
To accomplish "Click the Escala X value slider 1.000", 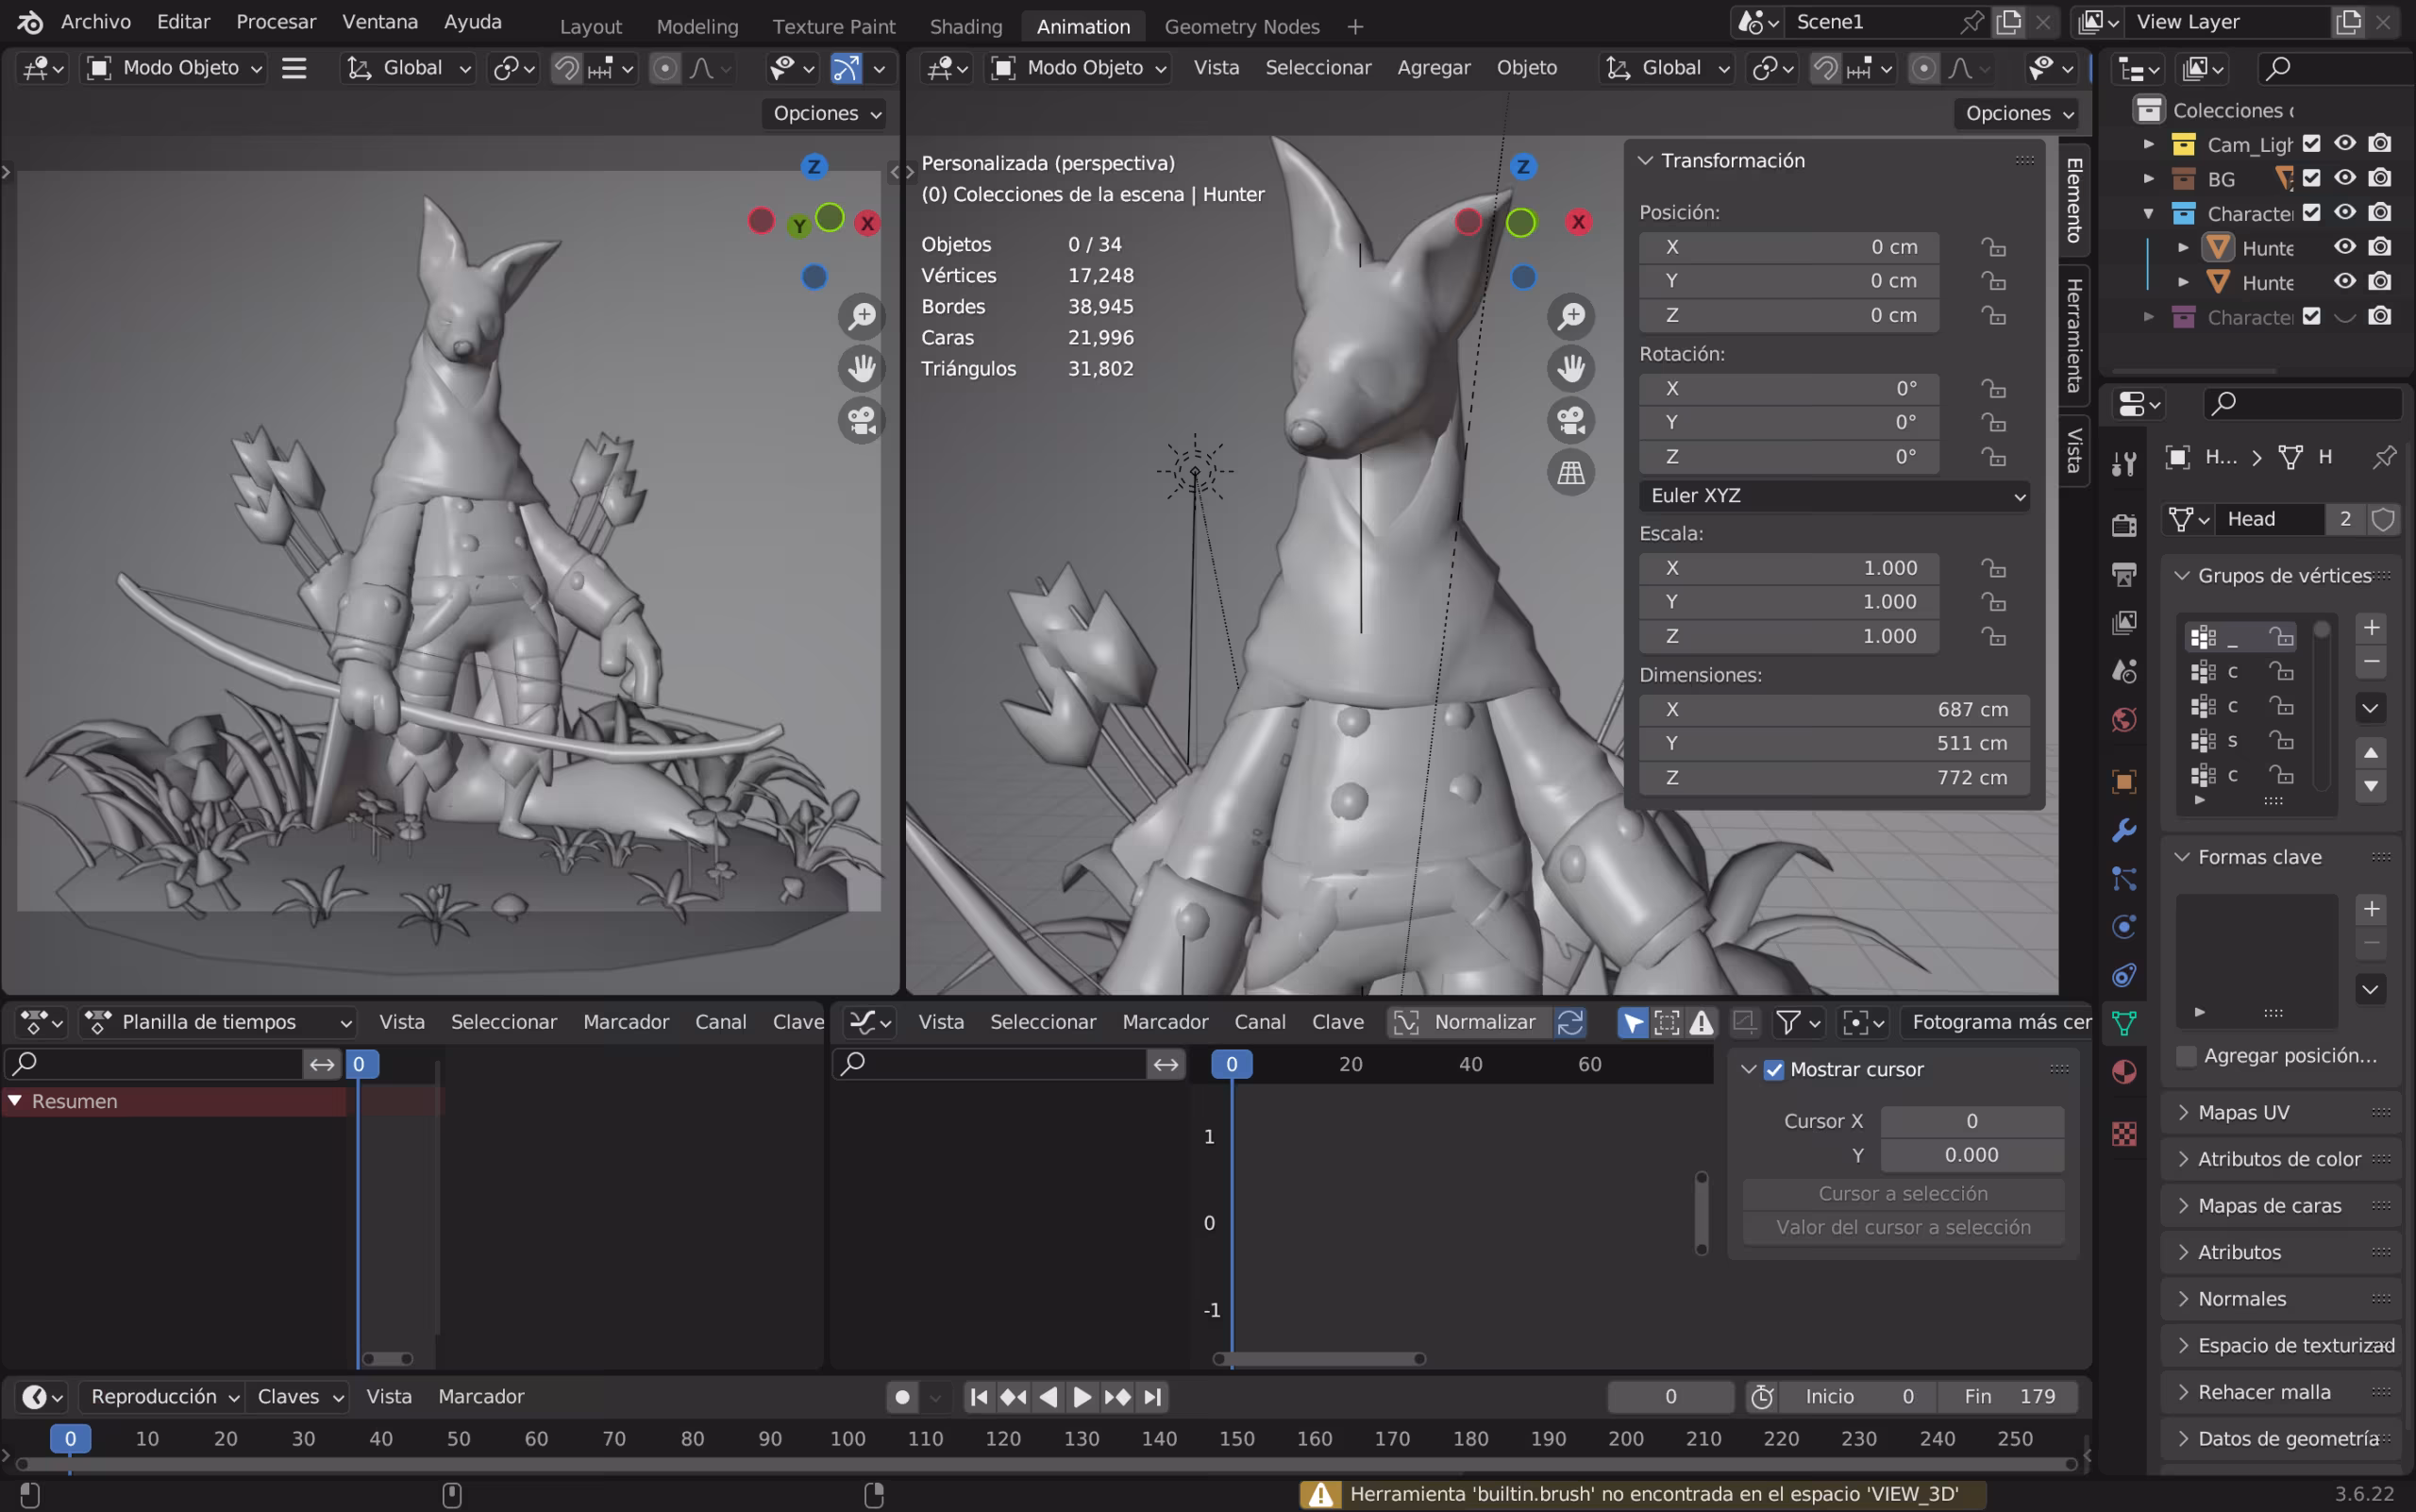I will pos(1789,568).
